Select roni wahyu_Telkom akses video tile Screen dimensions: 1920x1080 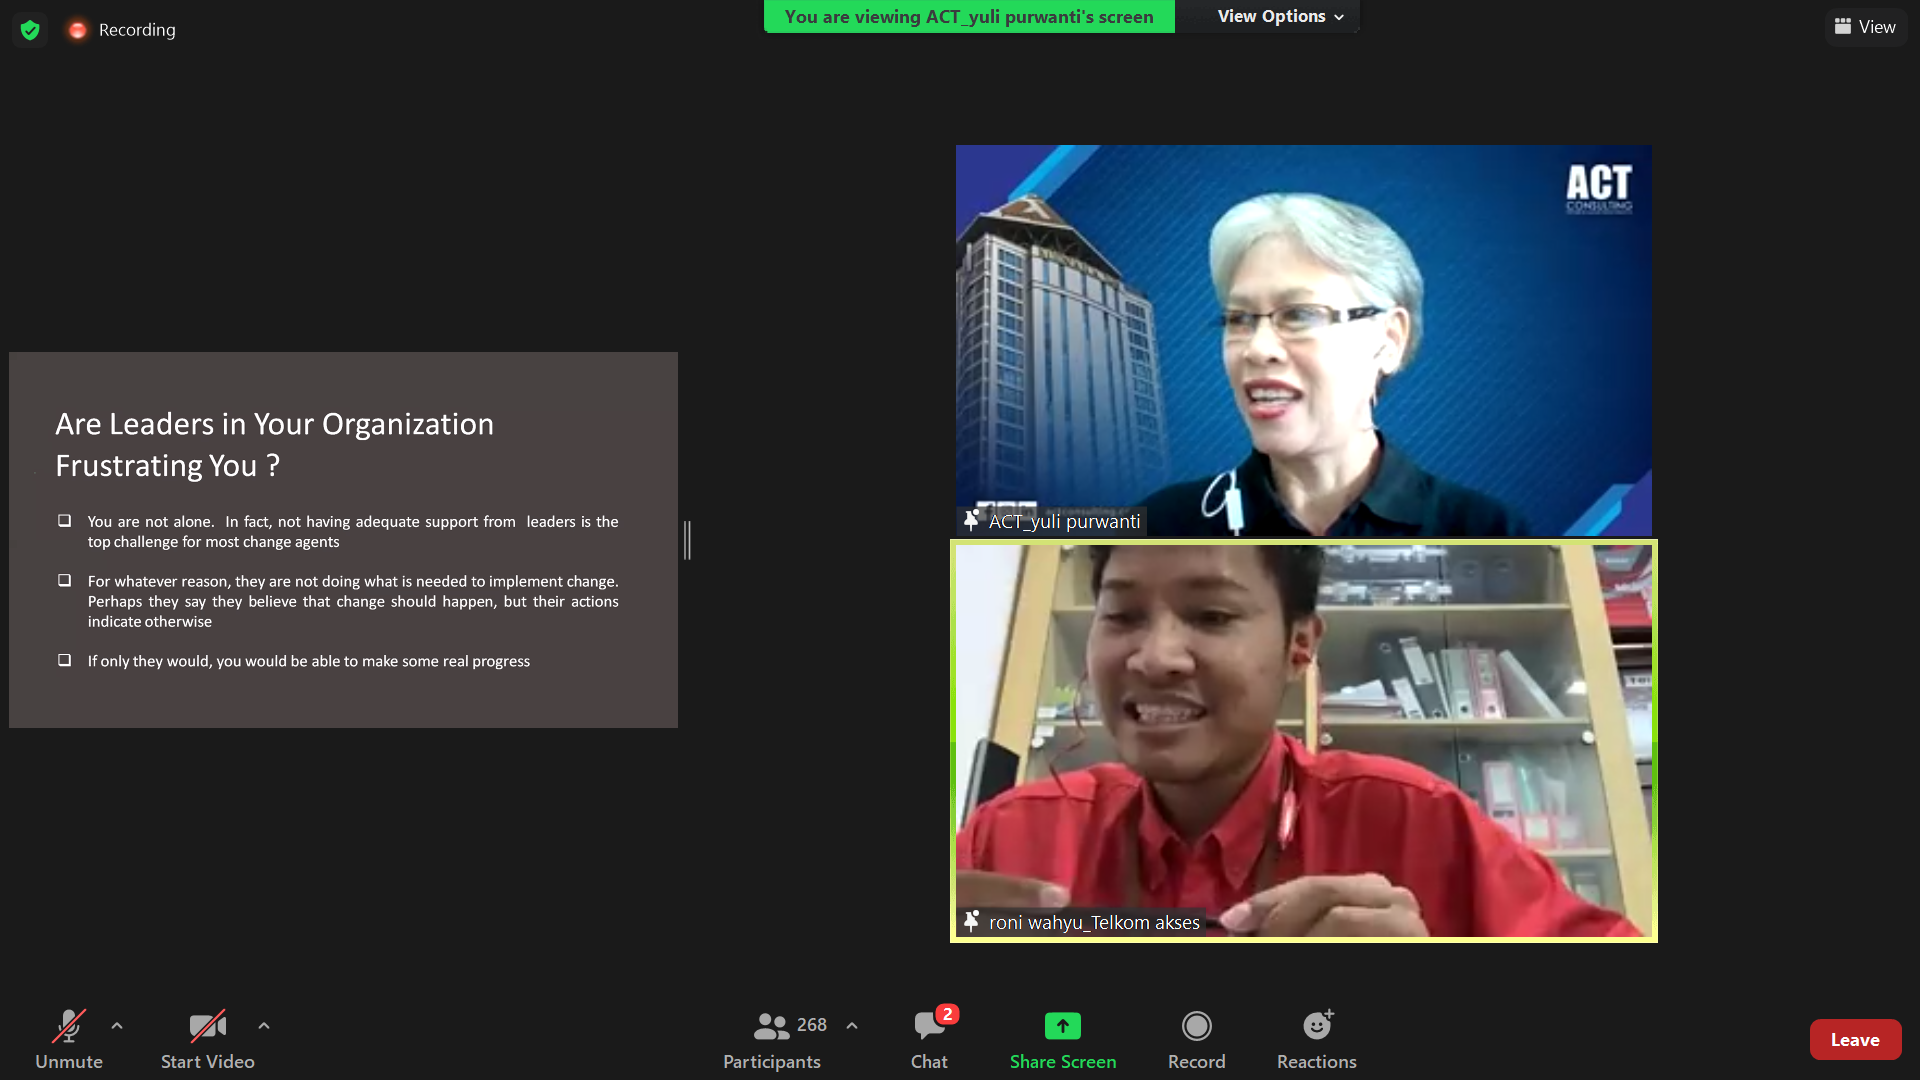pyautogui.click(x=1303, y=741)
